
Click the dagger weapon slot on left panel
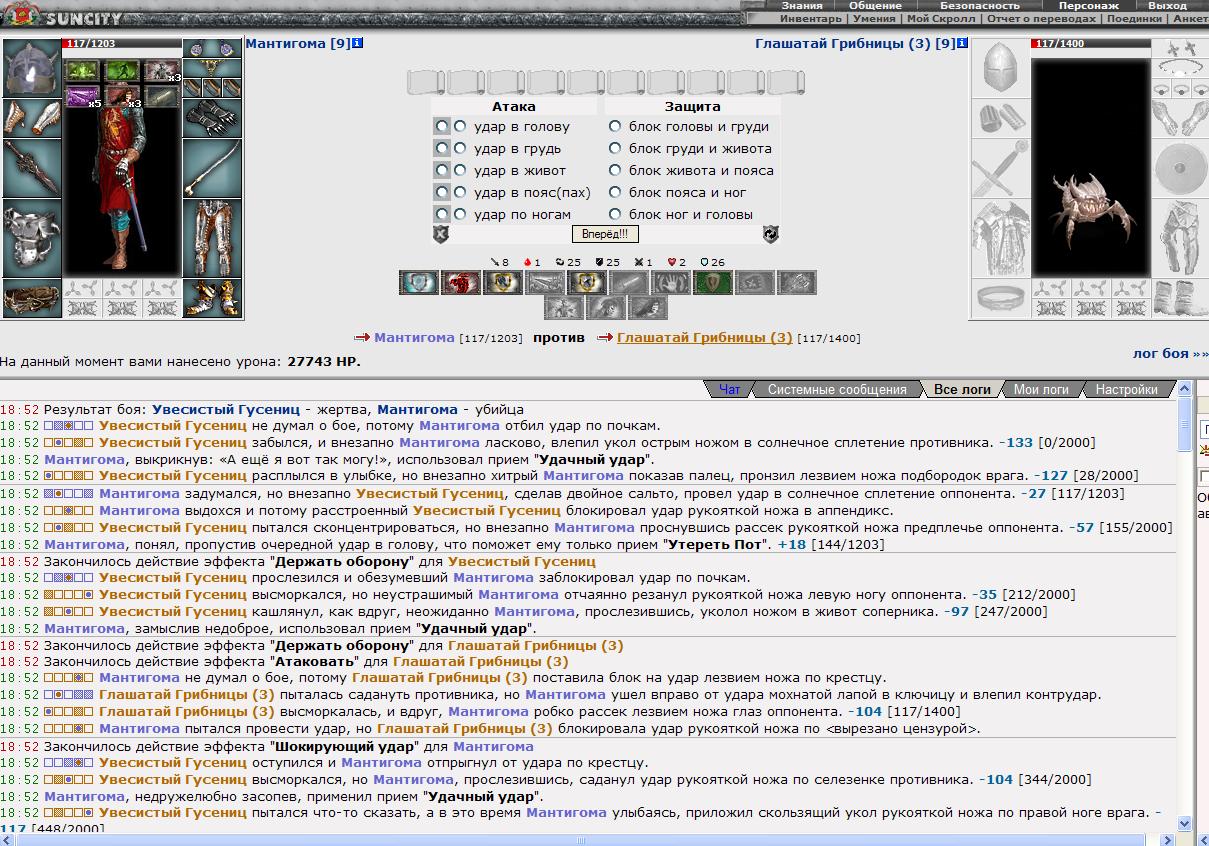pyautogui.click(x=32, y=168)
